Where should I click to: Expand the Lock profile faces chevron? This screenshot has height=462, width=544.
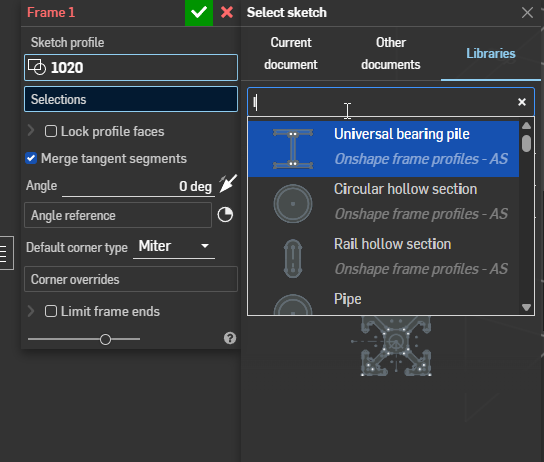point(31,131)
